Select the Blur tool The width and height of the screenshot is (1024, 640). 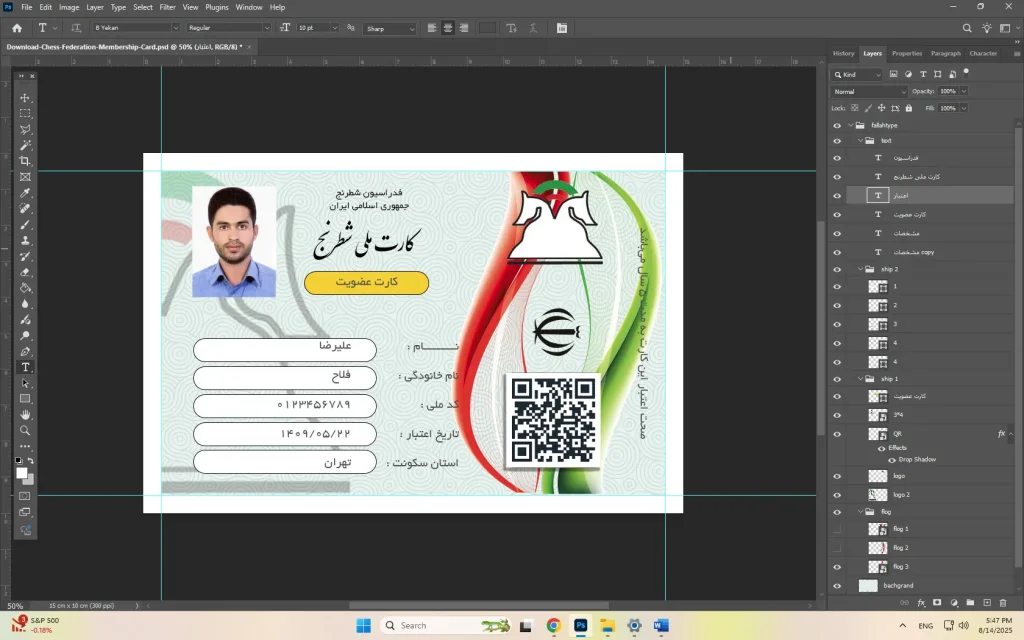[25, 304]
